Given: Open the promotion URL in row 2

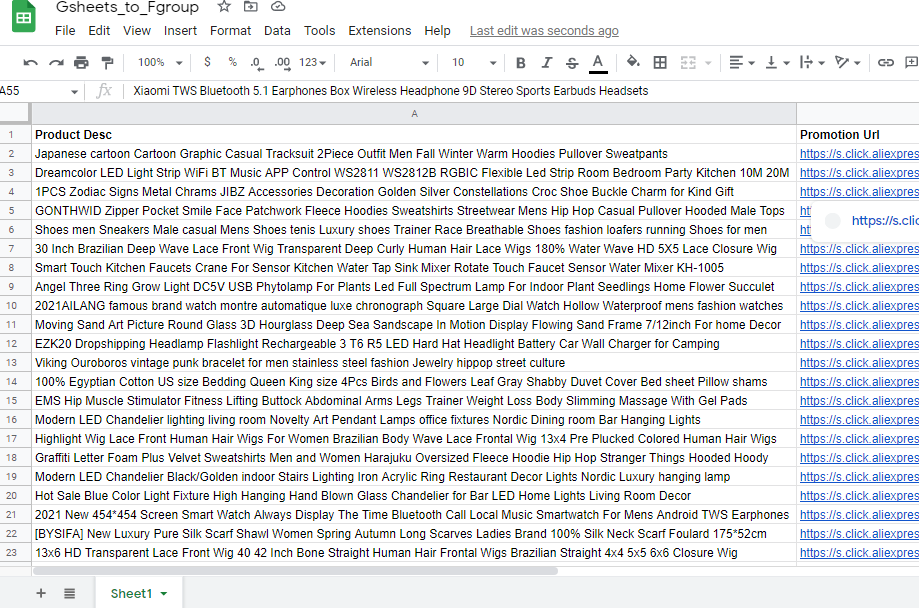Looking at the screenshot, I should (x=859, y=154).
